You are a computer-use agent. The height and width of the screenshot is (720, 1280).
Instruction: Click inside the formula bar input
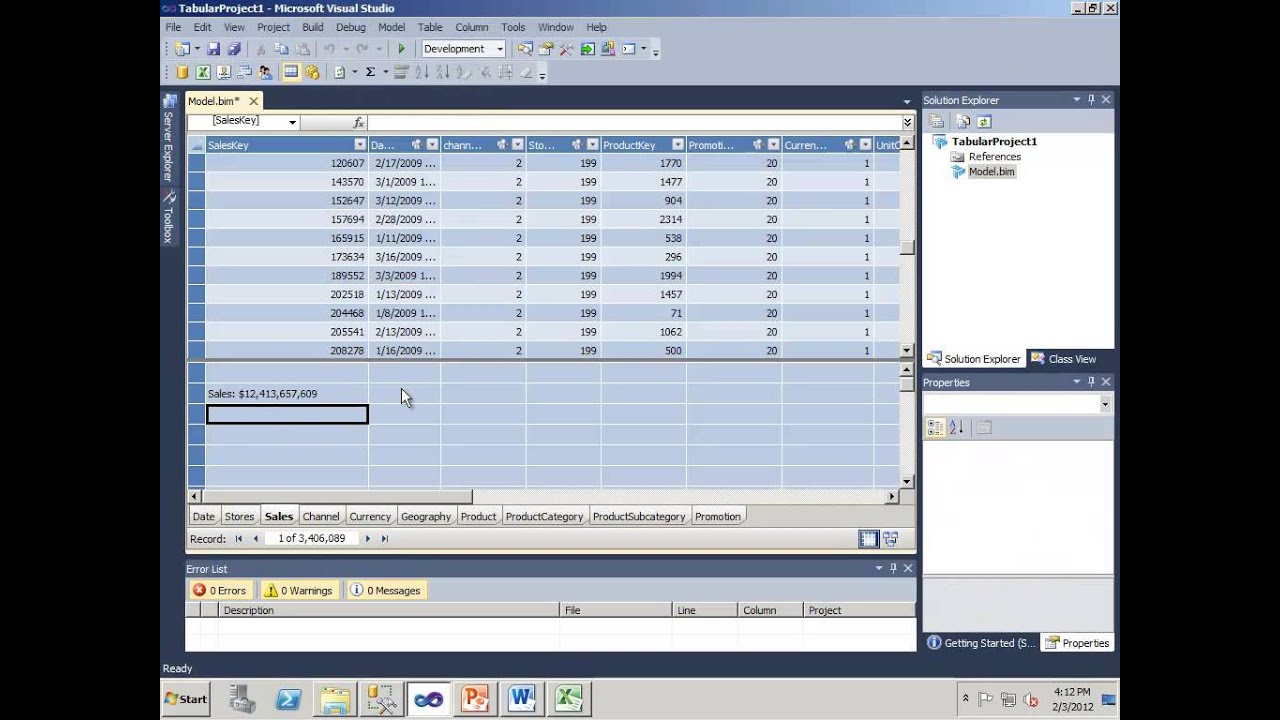[634, 122]
